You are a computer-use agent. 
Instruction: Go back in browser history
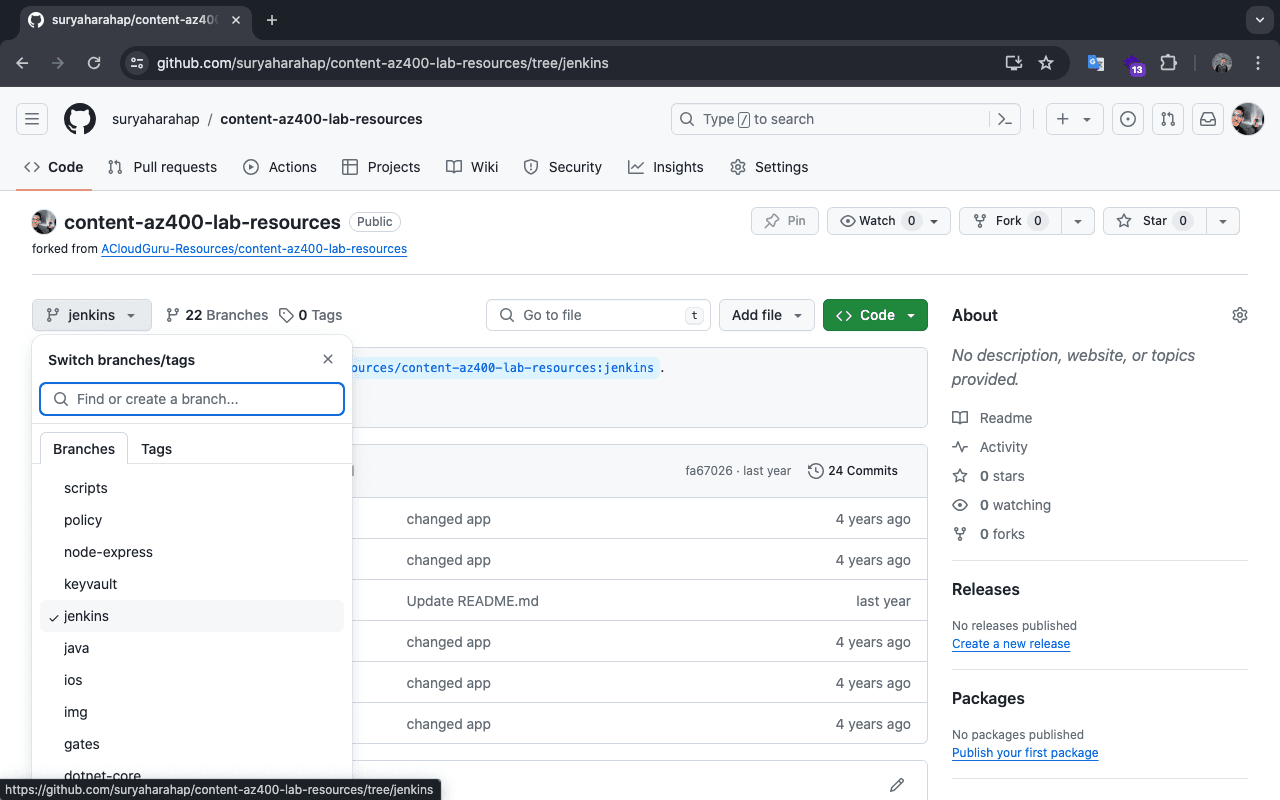22,63
